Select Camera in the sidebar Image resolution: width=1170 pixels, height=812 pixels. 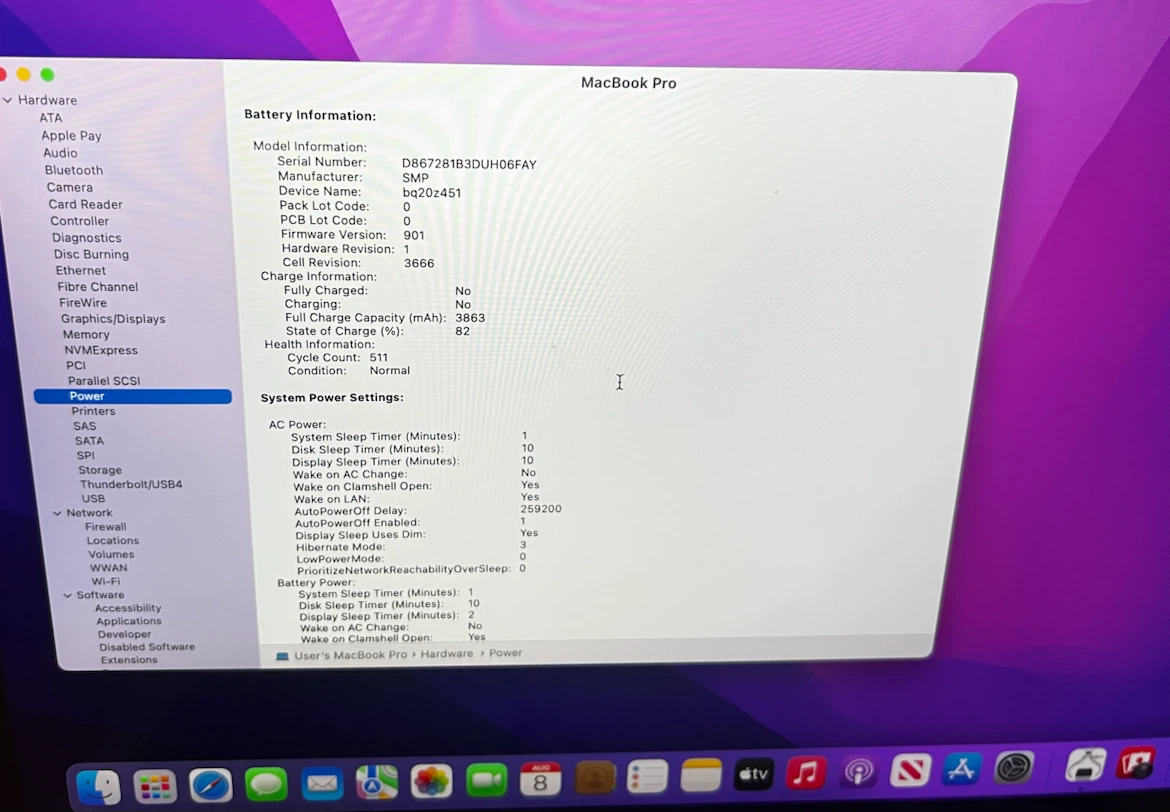click(x=69, y=187)
